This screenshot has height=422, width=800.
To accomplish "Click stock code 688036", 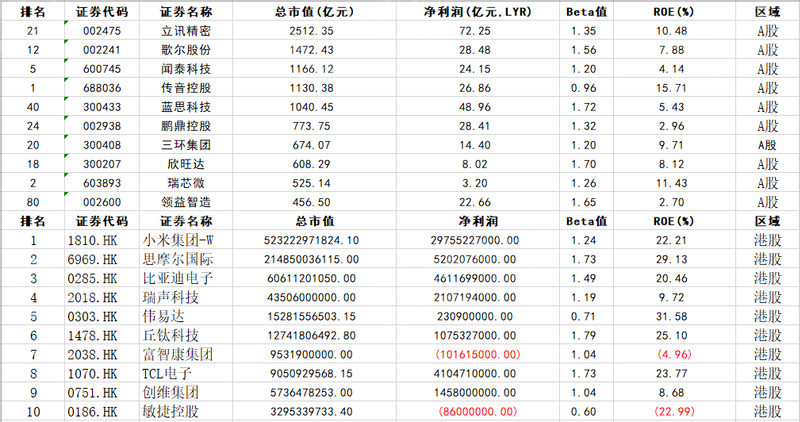I will point(102,88).
